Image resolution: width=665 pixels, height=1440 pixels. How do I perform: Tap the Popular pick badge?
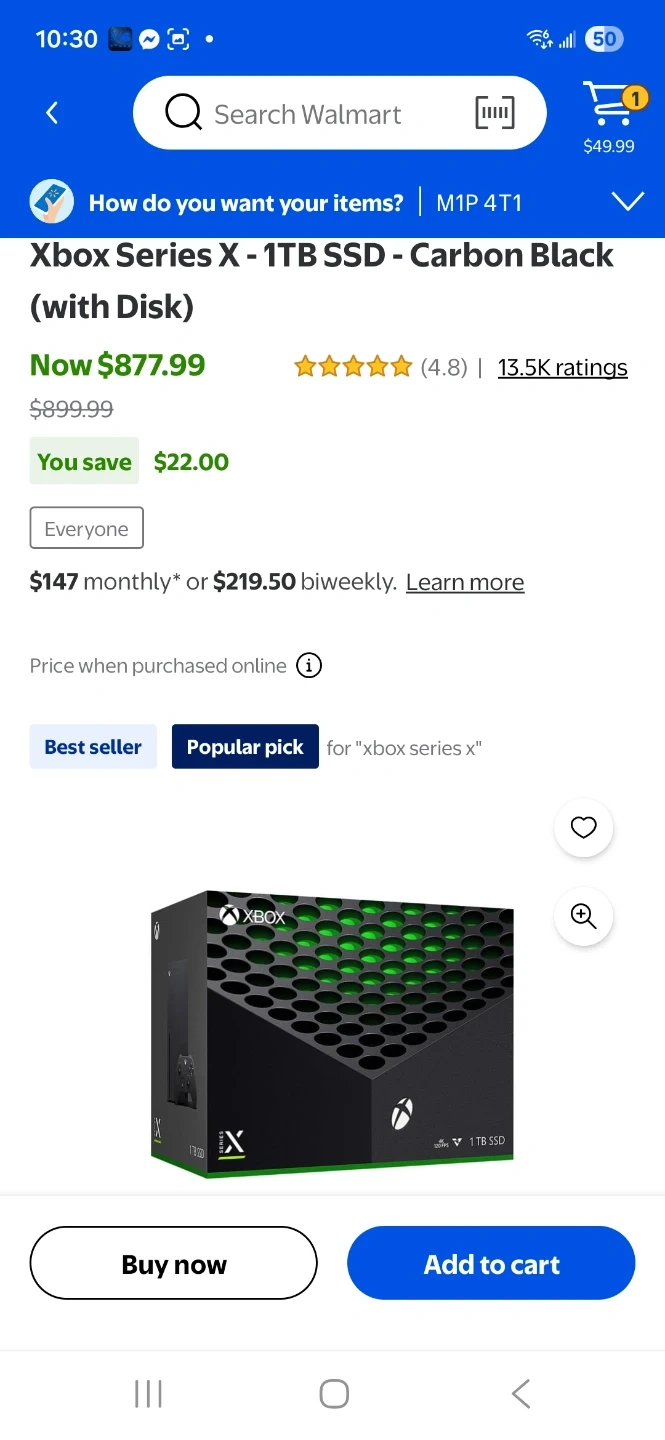click(x=245, y=747)
